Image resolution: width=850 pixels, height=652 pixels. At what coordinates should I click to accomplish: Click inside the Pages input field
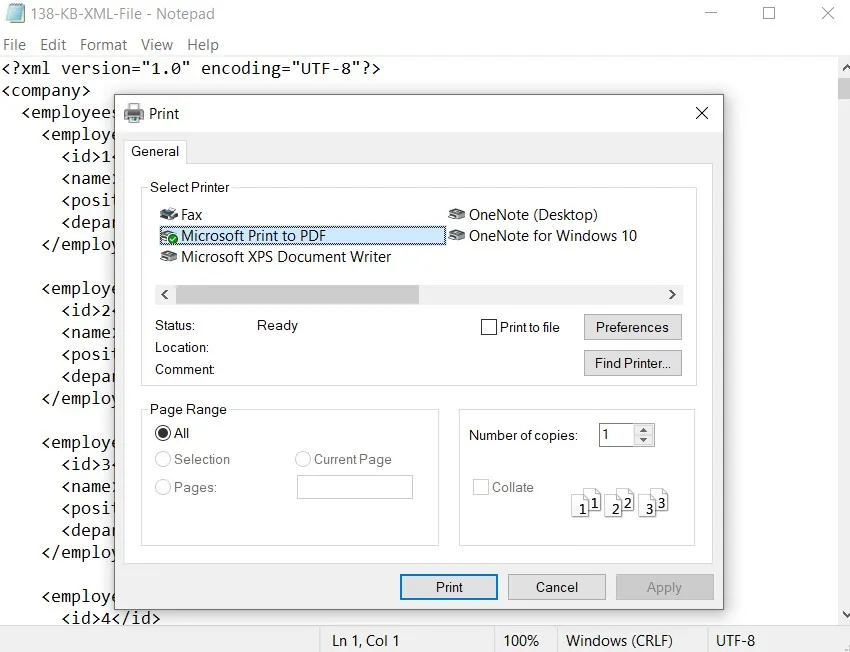(354, 486)
